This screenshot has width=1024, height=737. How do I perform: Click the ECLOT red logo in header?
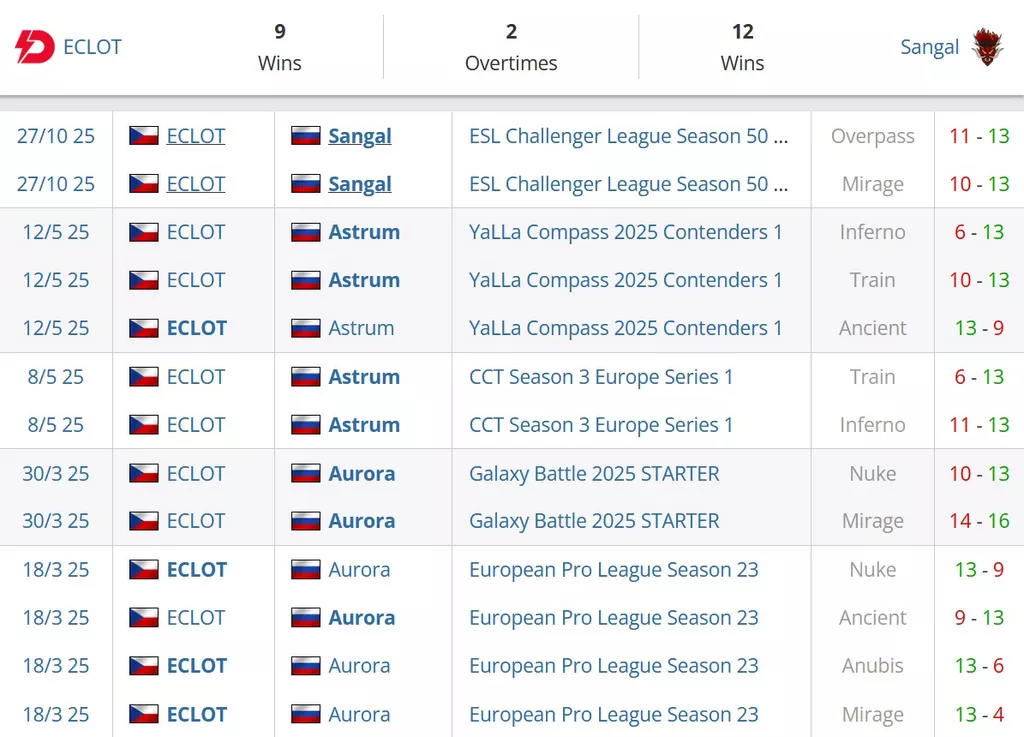(x=35, y=47)
